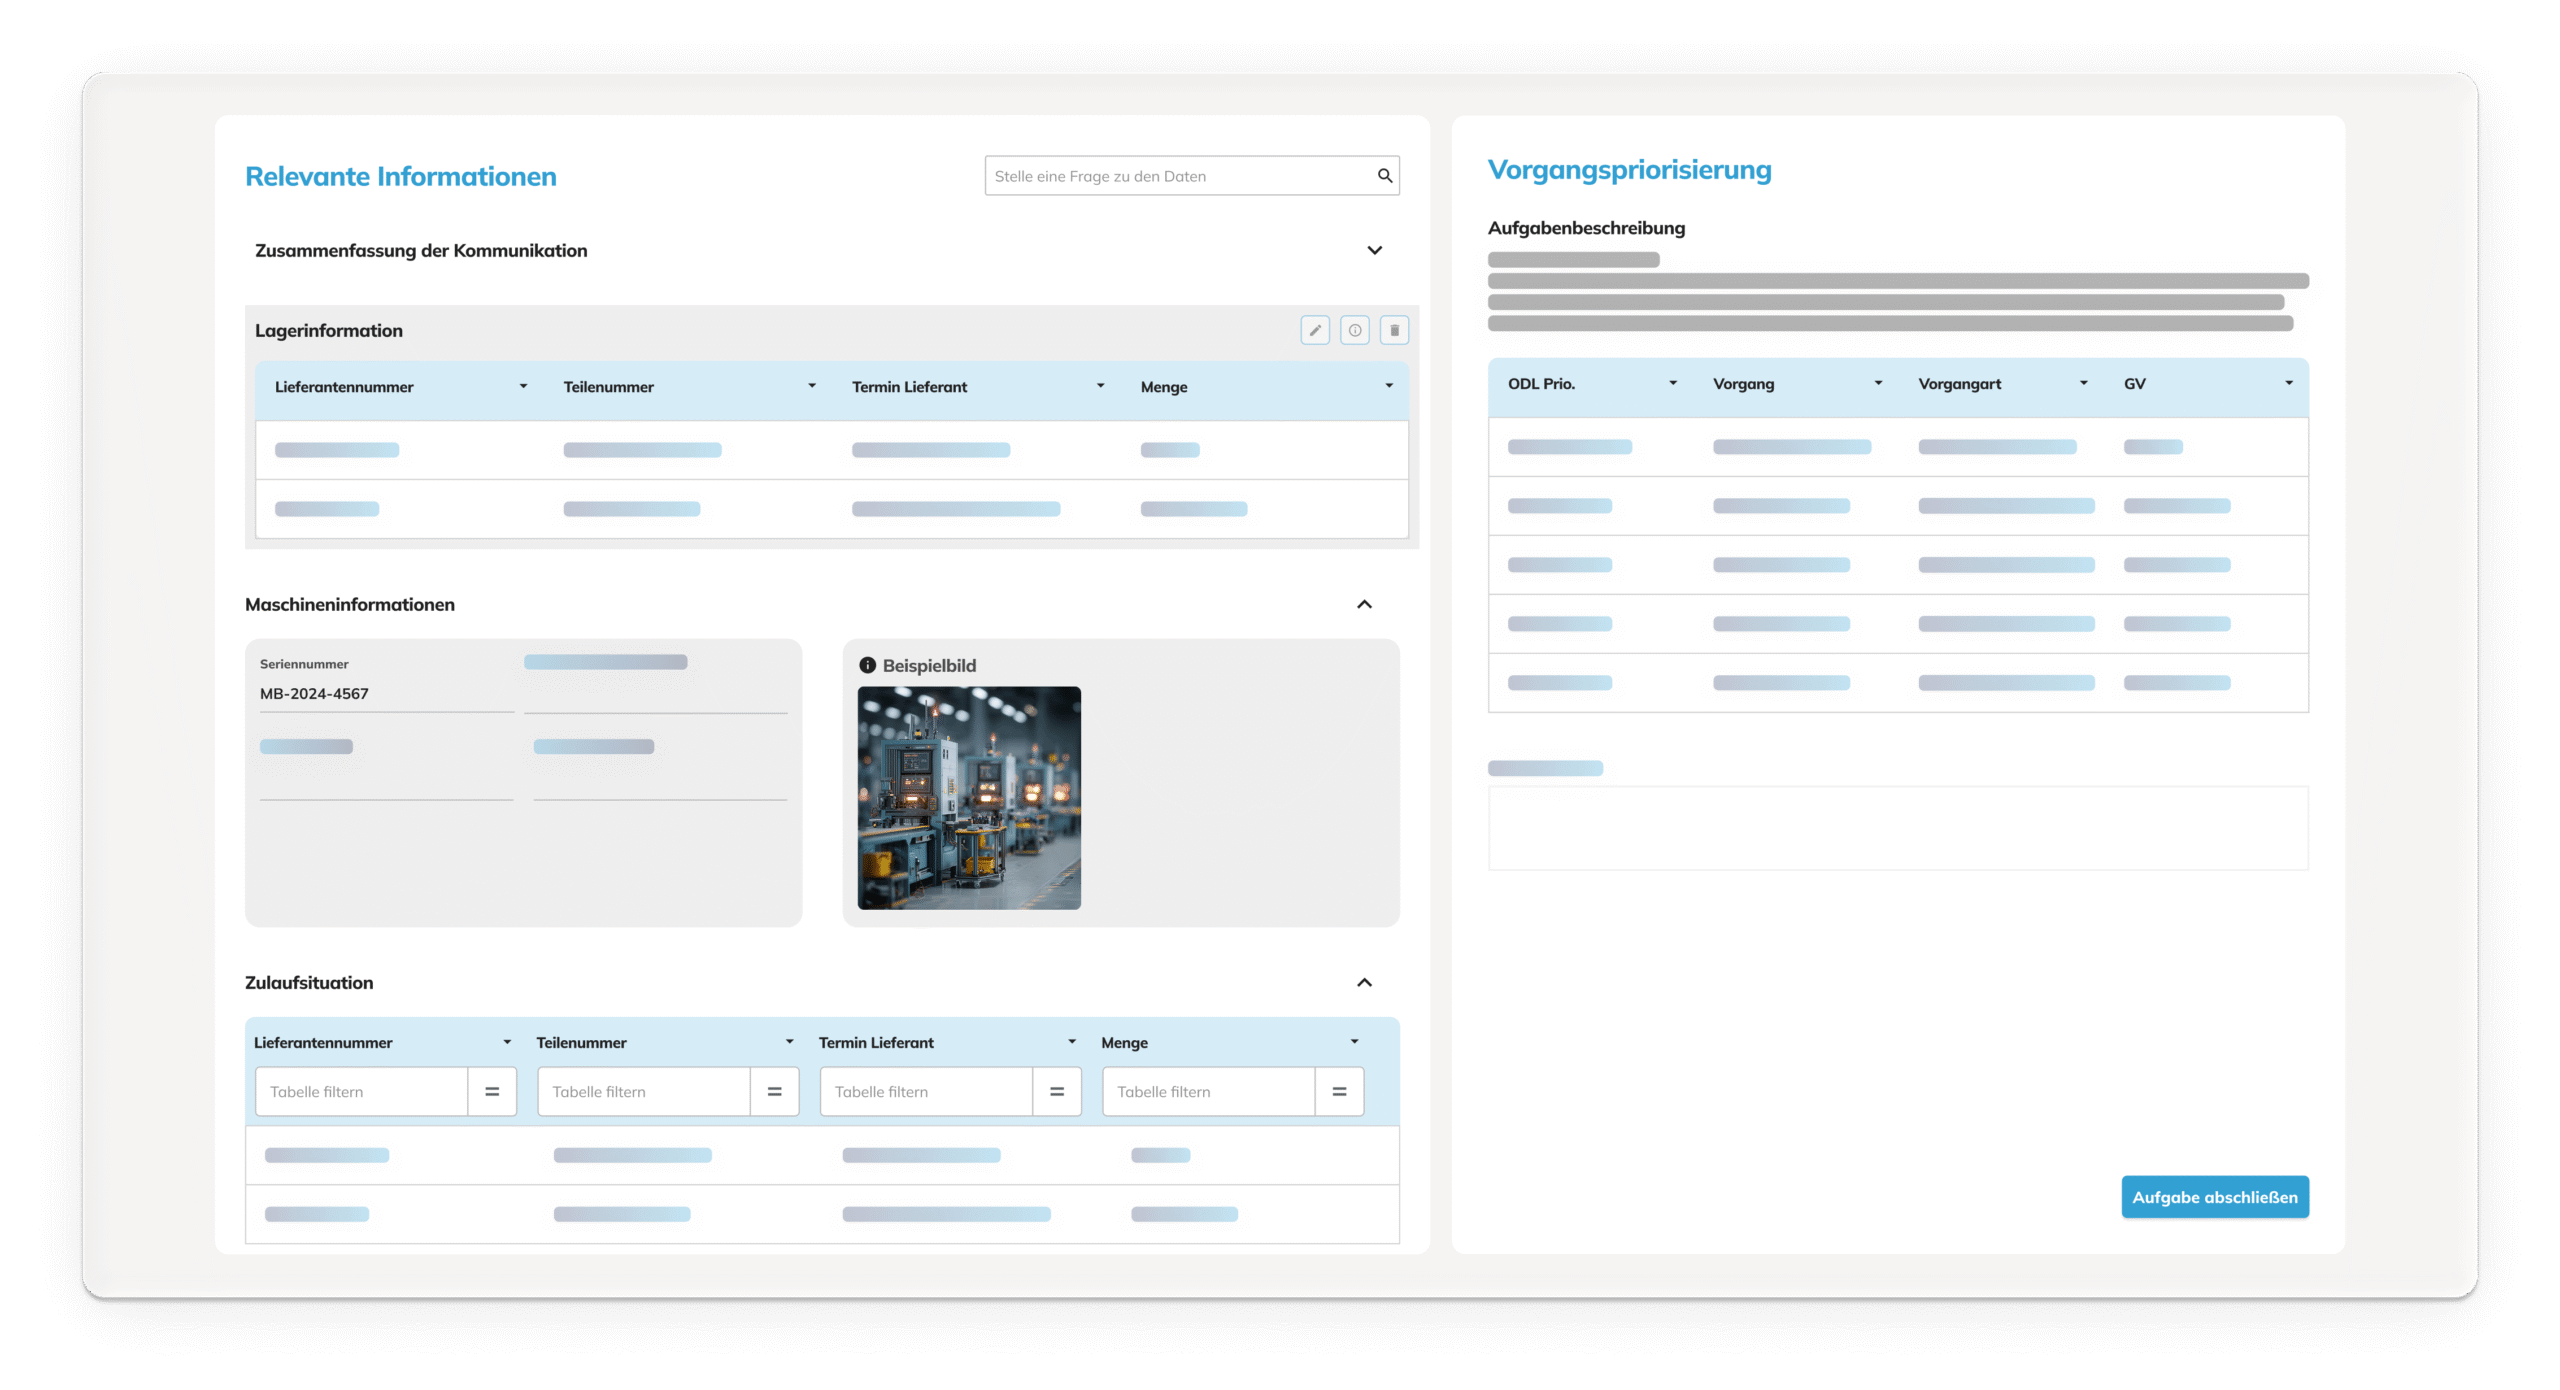
Task: Click the Beispielbild machine thumbnail
Action: click(969, 798)
